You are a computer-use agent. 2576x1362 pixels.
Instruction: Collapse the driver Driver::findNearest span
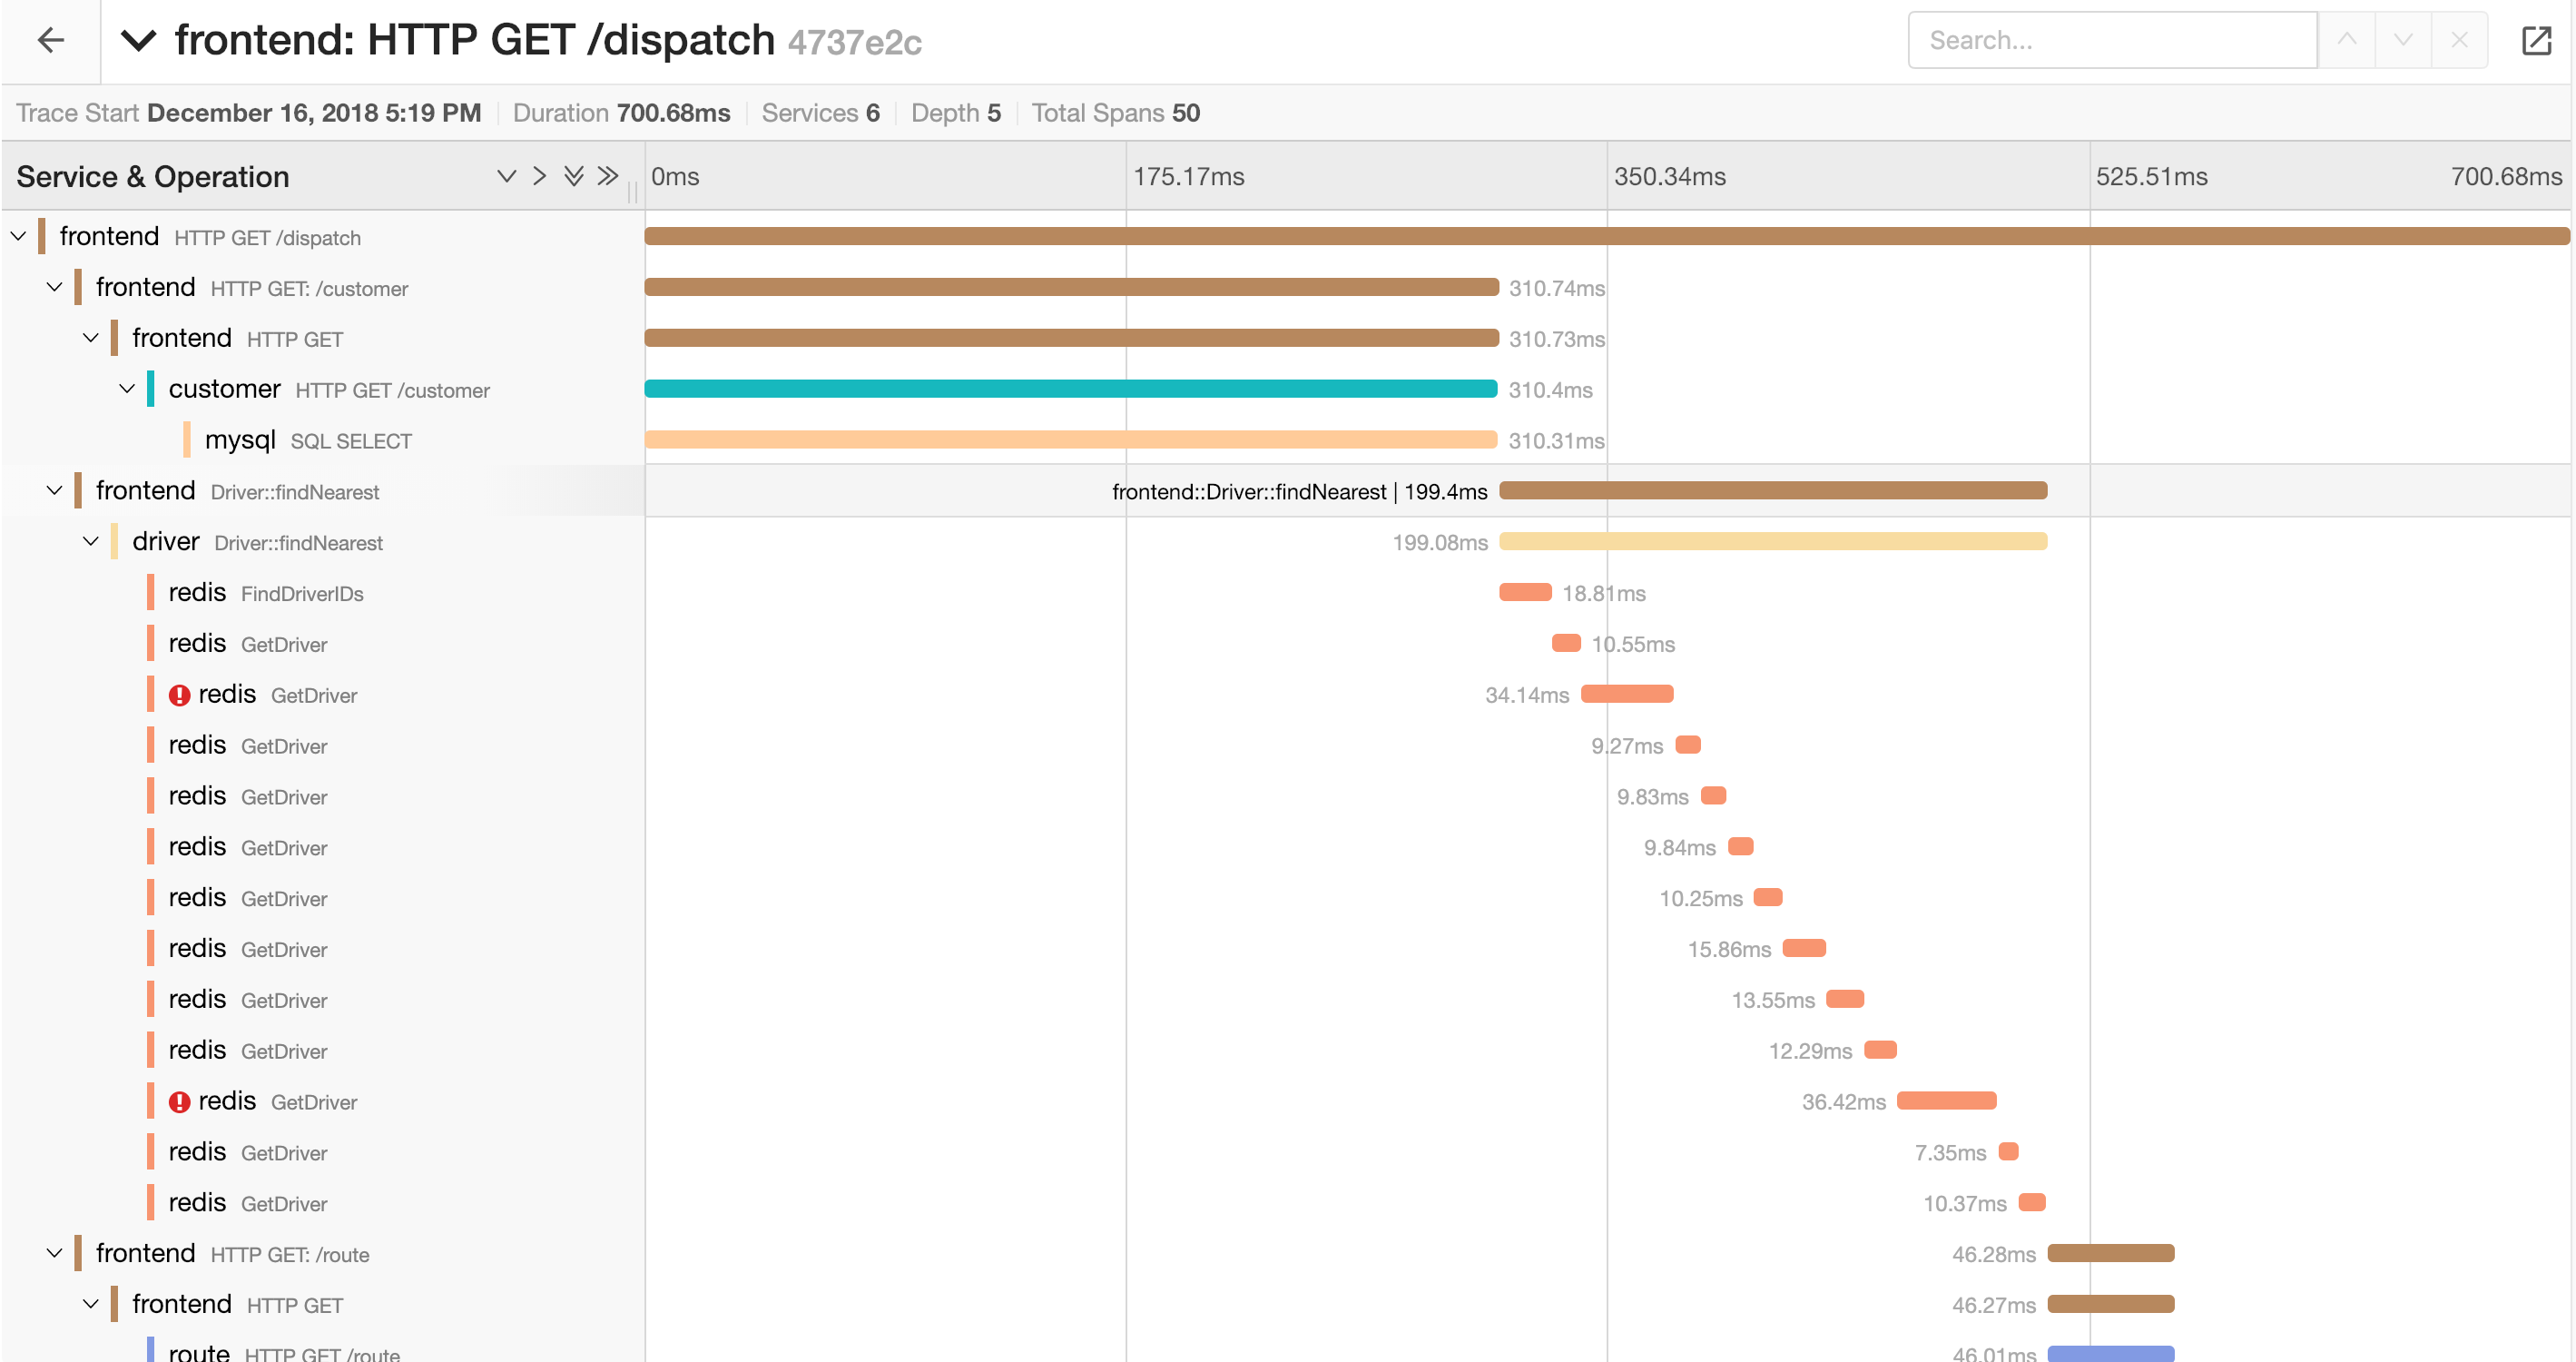click(x=91, y=542)
